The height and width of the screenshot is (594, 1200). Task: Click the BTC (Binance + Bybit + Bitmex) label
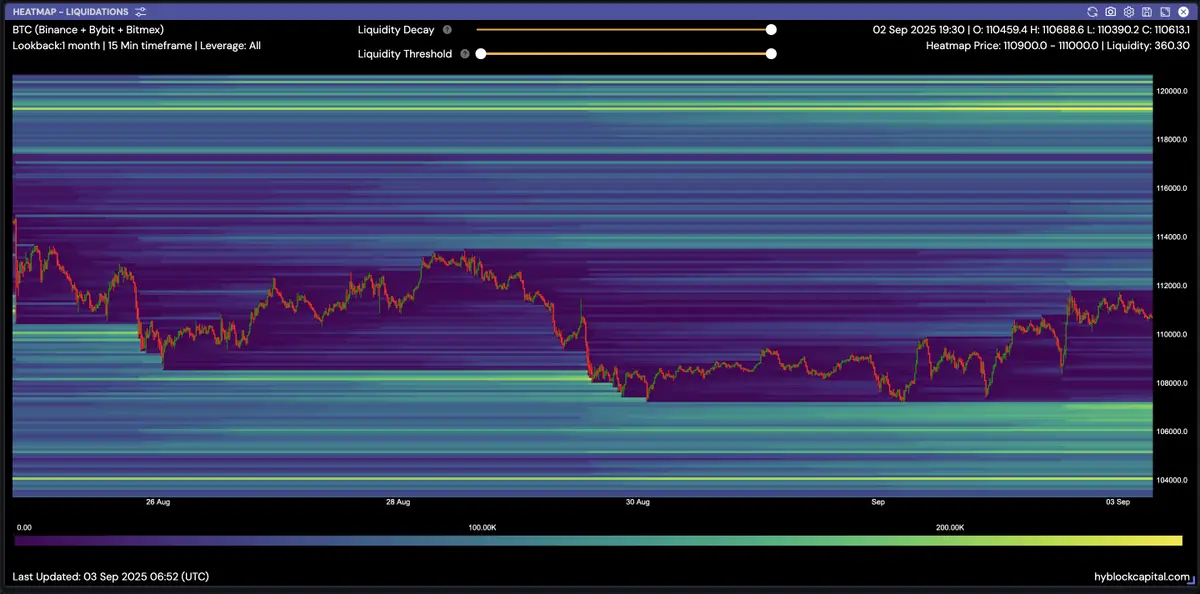(x=88, y=30)
